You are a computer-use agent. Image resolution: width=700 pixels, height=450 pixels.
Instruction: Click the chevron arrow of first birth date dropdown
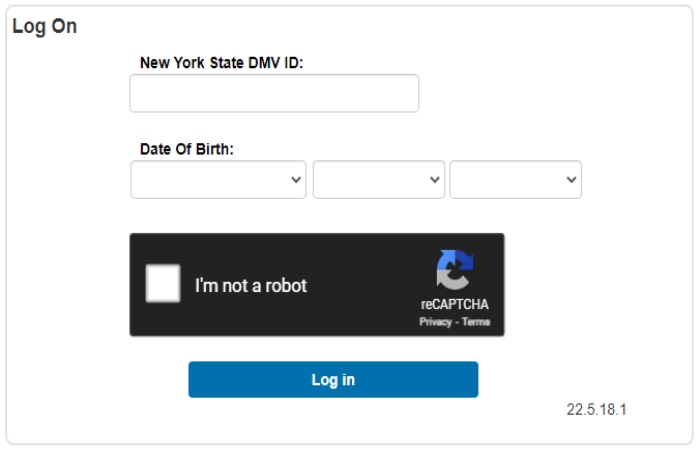296,179
